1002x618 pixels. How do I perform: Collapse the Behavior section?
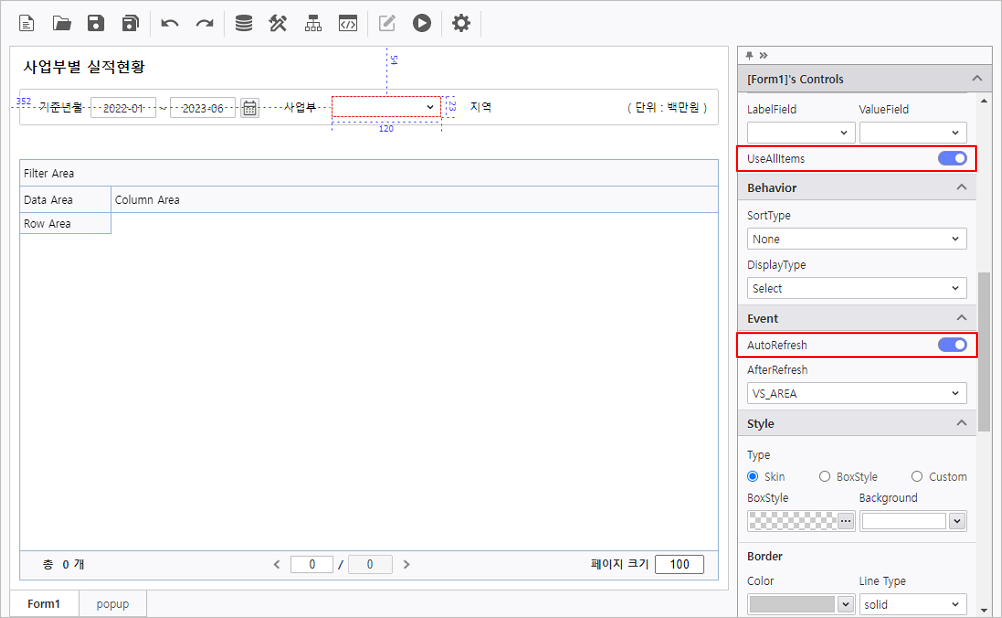pos(961,188)
